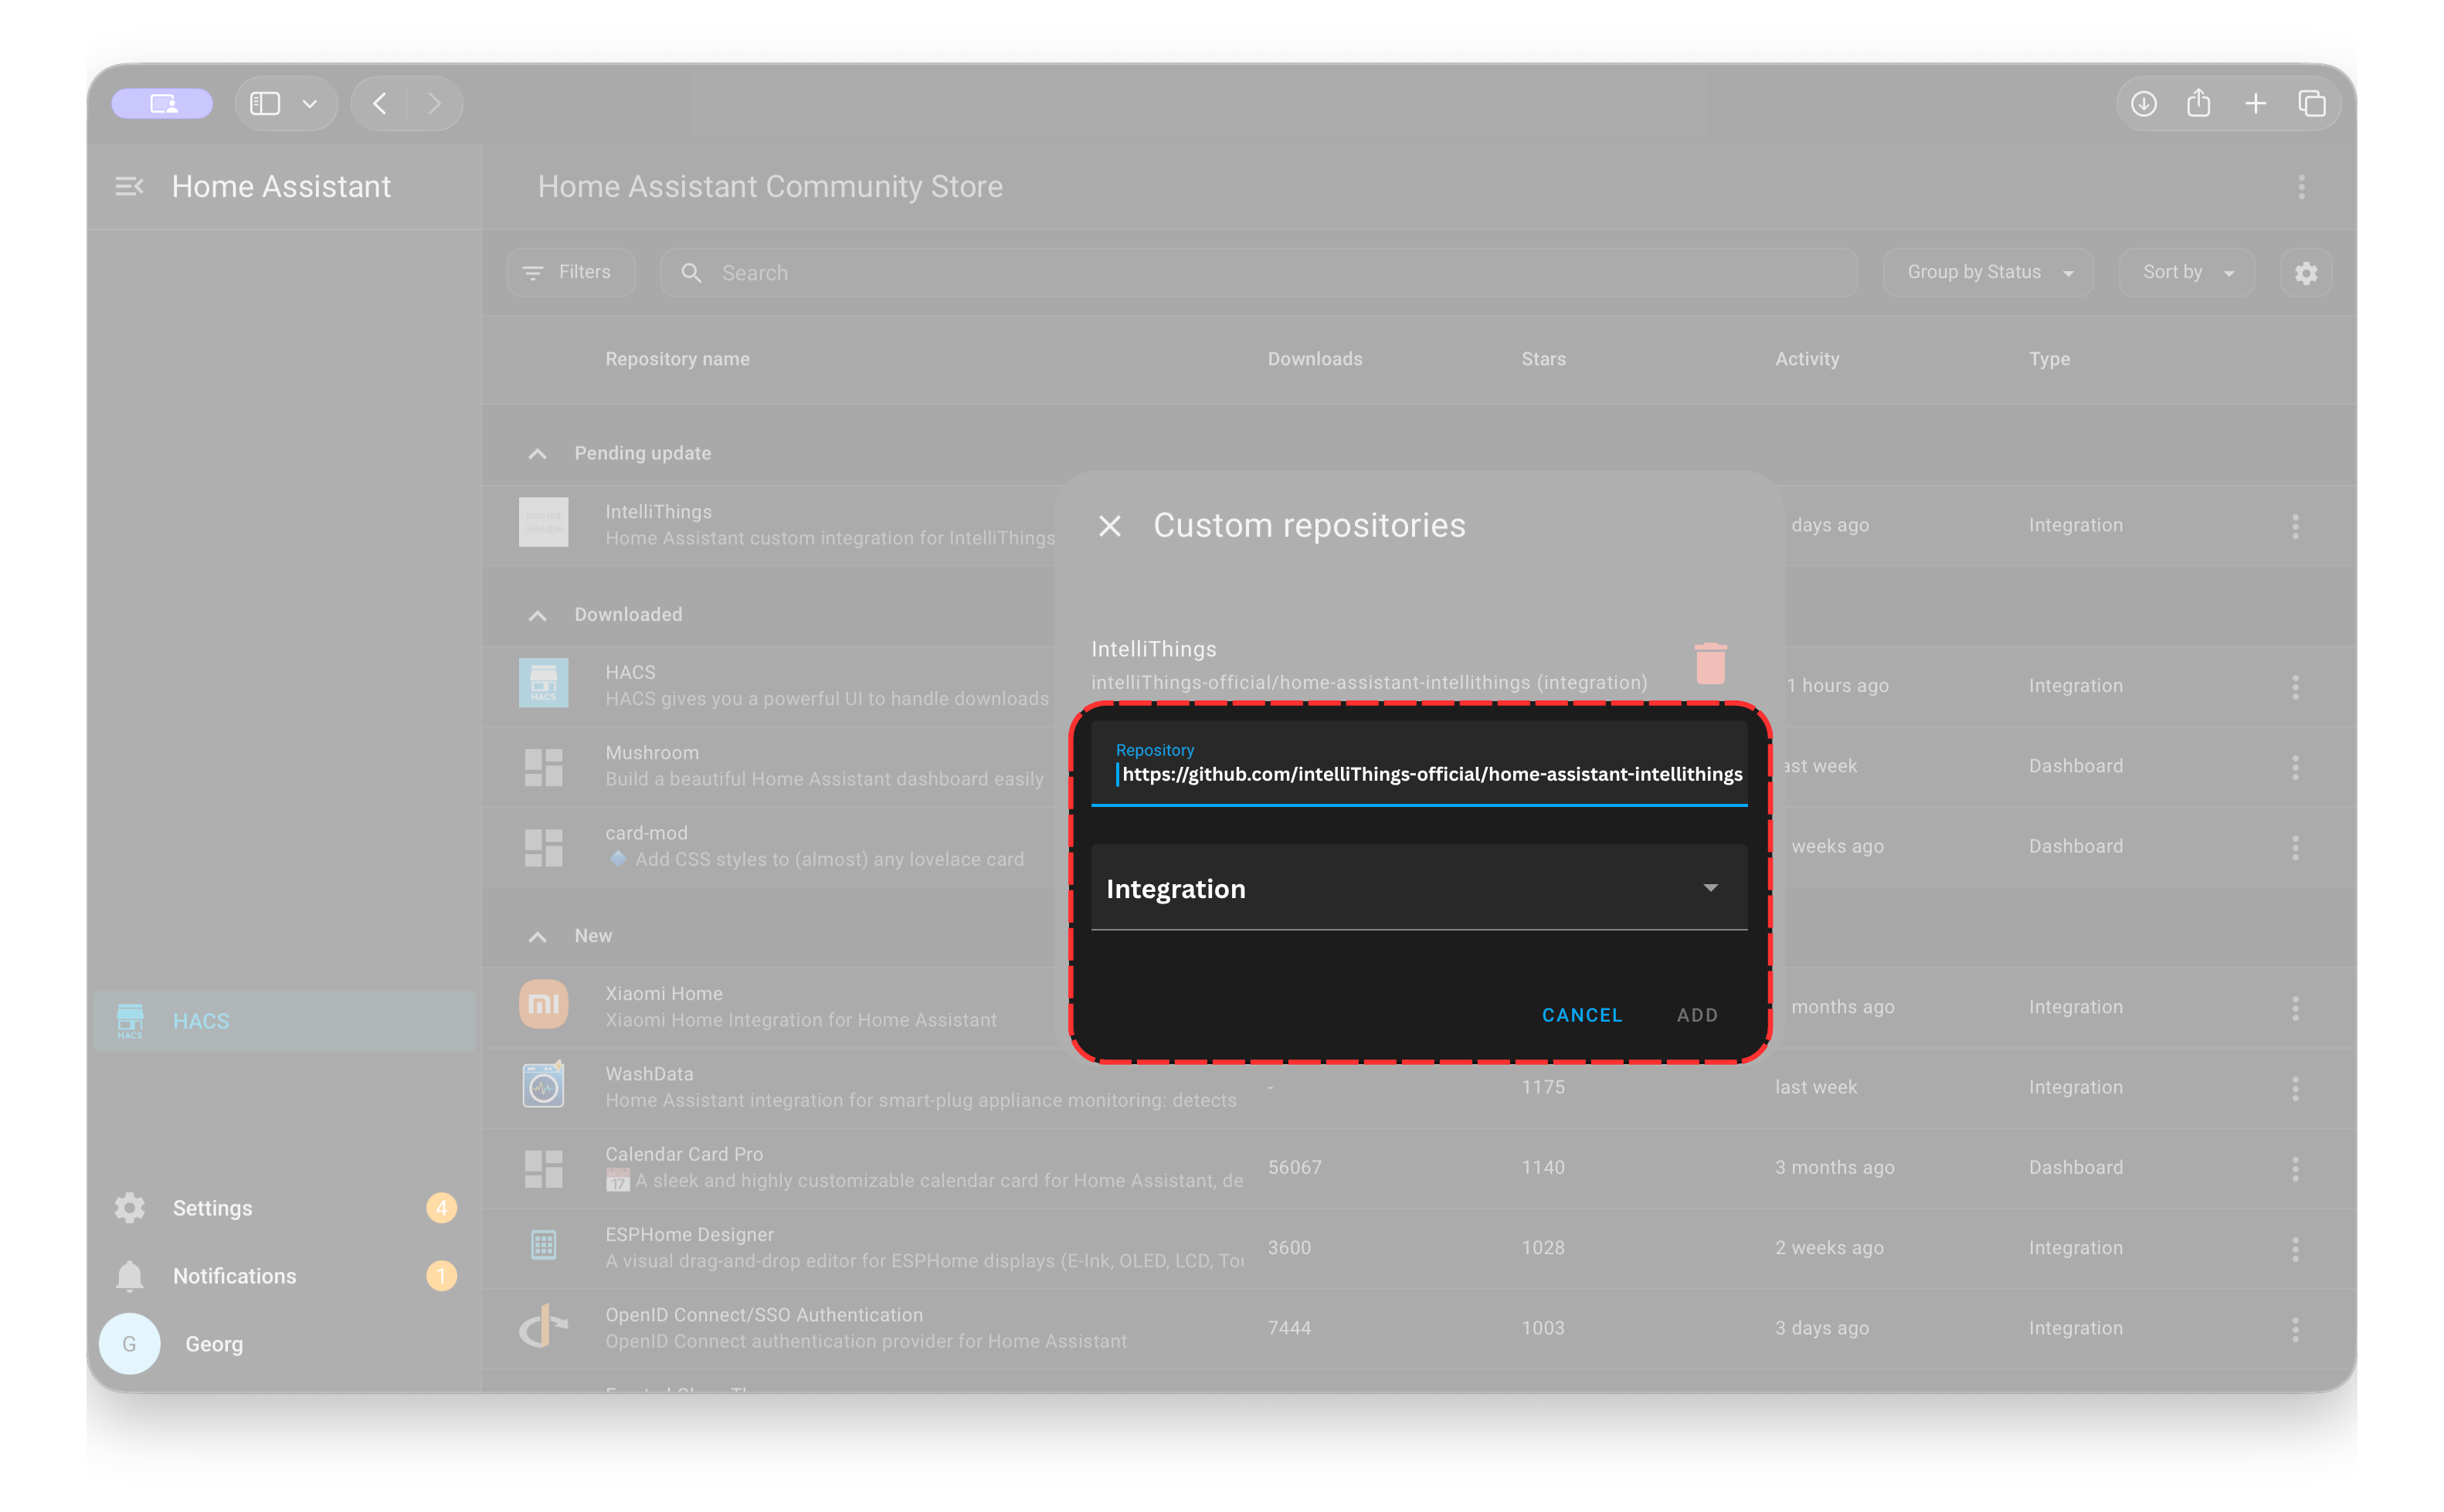Close the Custom repositories dialog
The image size is (2444, 1512).
click(x=1109, y=526)
